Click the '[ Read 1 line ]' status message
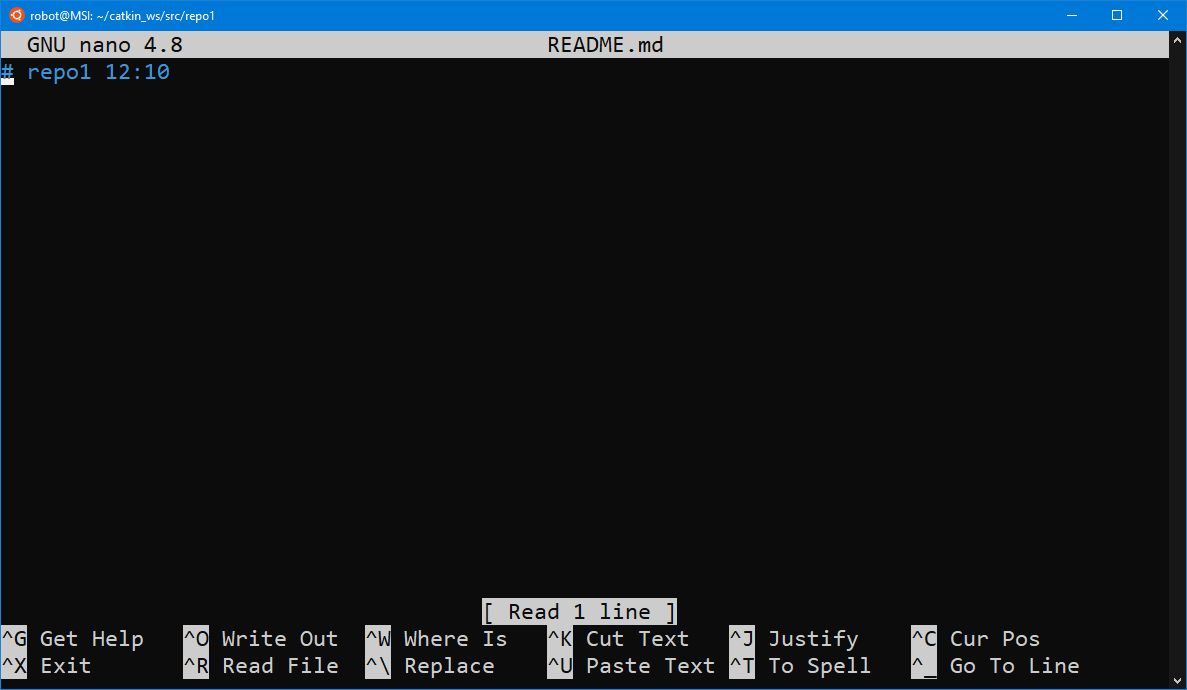 click(x=579, y=612)
